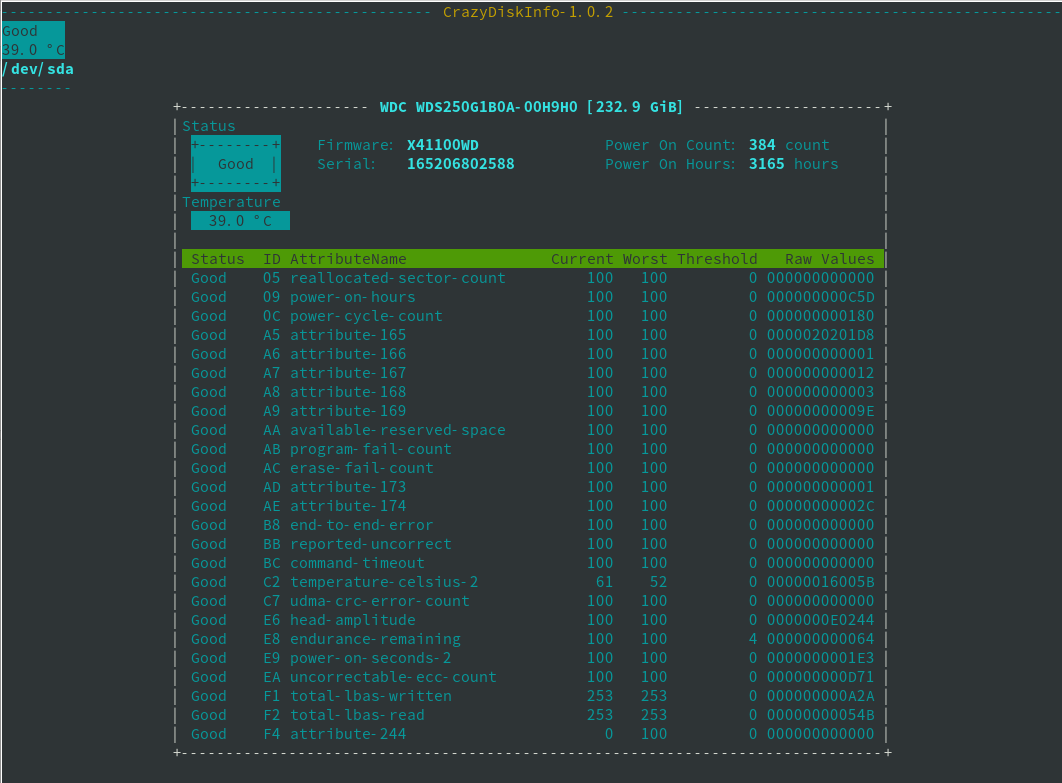The image size is (1062, 783).
Task: Select the available-reserved-space row
Action: [533, 429]
